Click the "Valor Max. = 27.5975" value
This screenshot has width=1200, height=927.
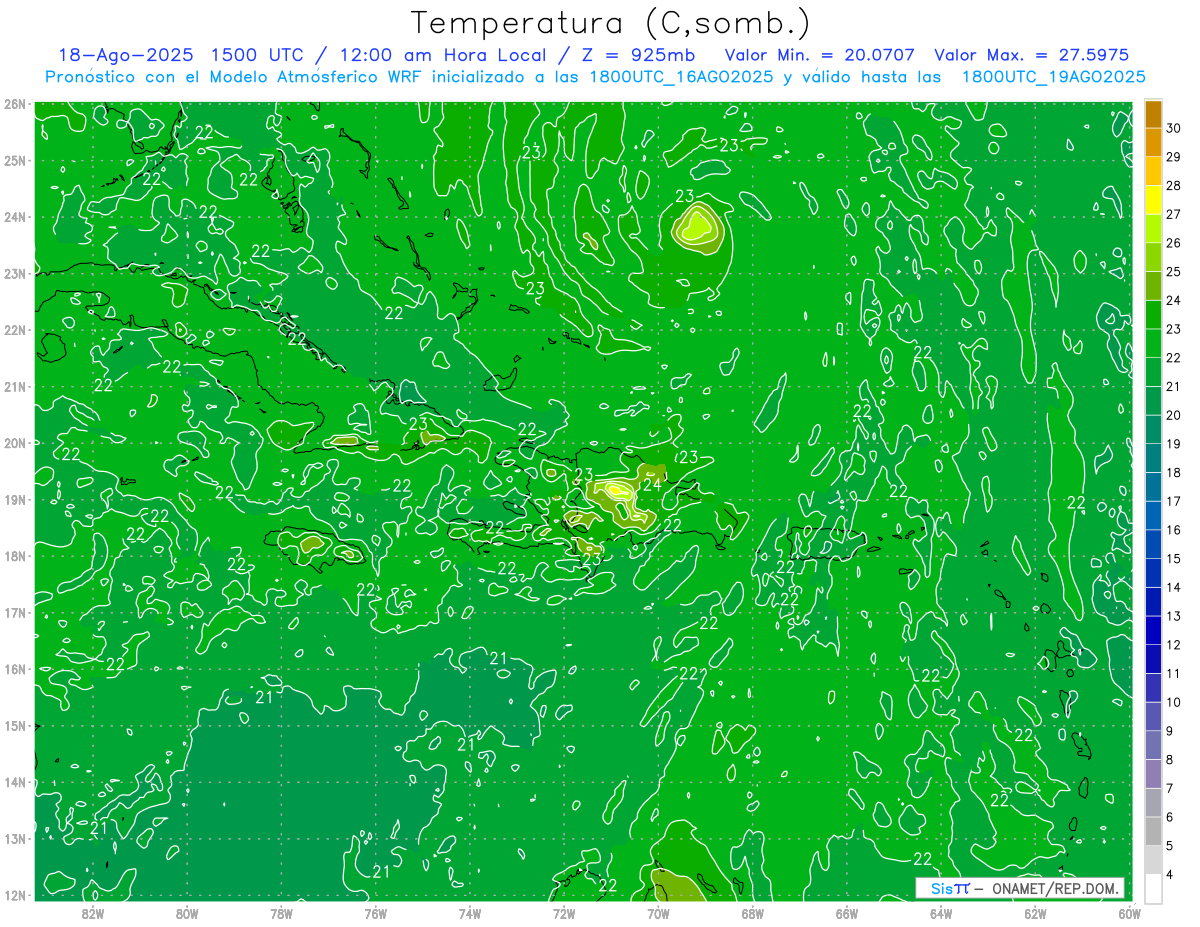click(x=1031, y=55)
